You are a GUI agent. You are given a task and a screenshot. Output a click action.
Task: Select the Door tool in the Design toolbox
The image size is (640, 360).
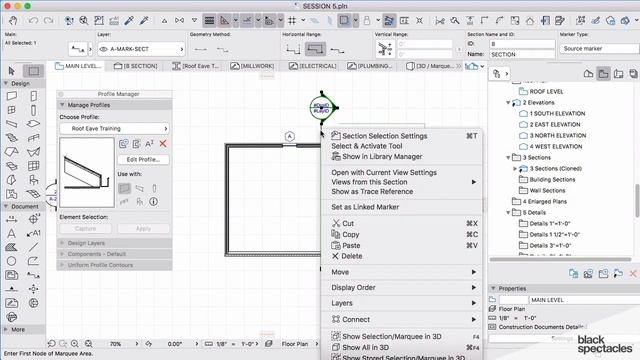pos(33,96)
